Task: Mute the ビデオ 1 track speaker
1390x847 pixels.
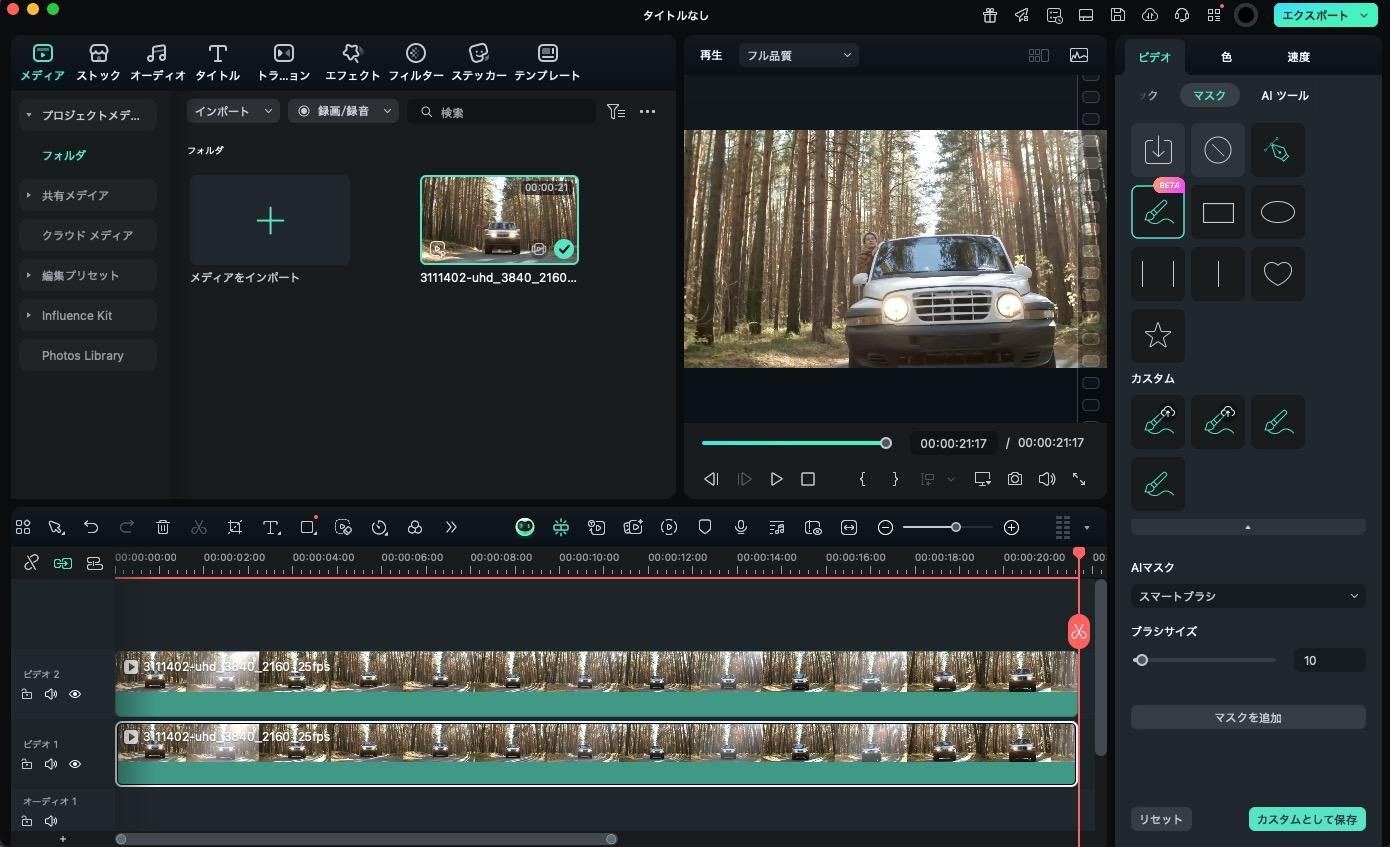Action: (x=51, y=764)
